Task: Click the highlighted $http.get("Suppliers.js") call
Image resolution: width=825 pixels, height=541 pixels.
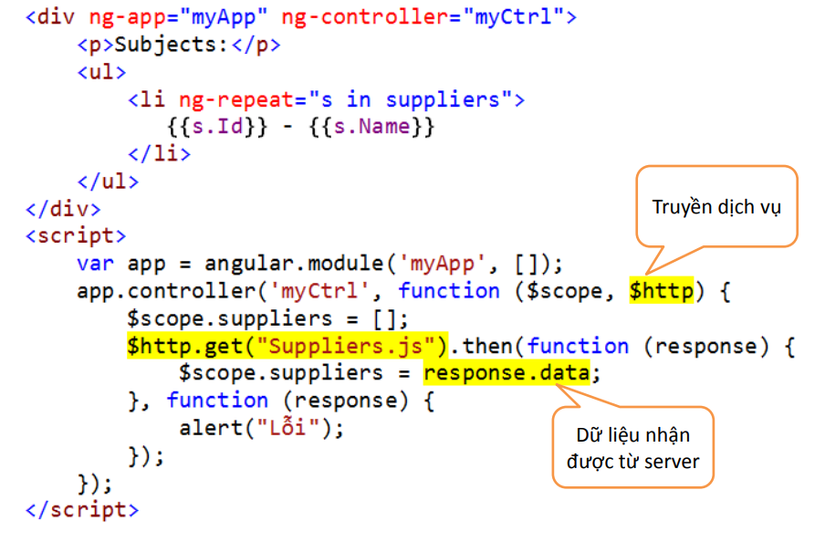Action: pos(288,346)
